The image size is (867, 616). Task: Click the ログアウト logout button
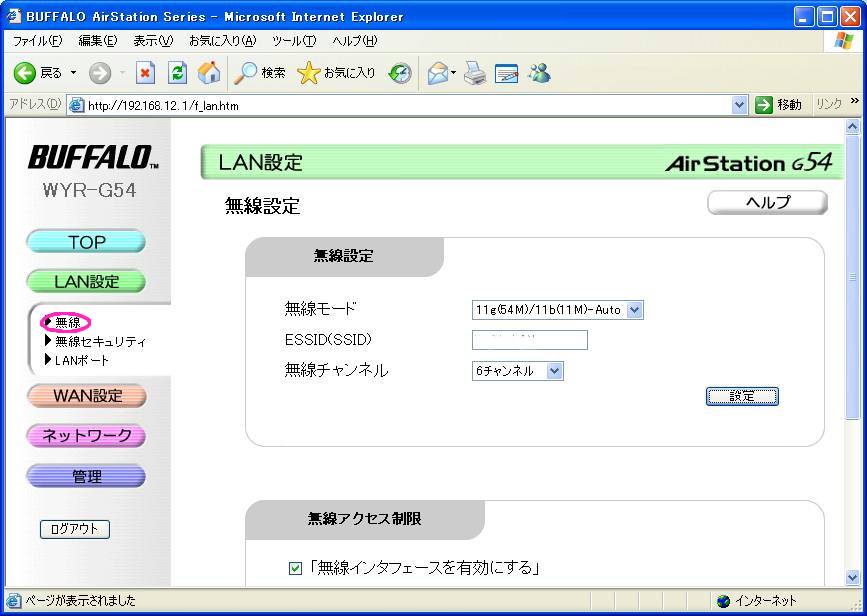point(75,529)
